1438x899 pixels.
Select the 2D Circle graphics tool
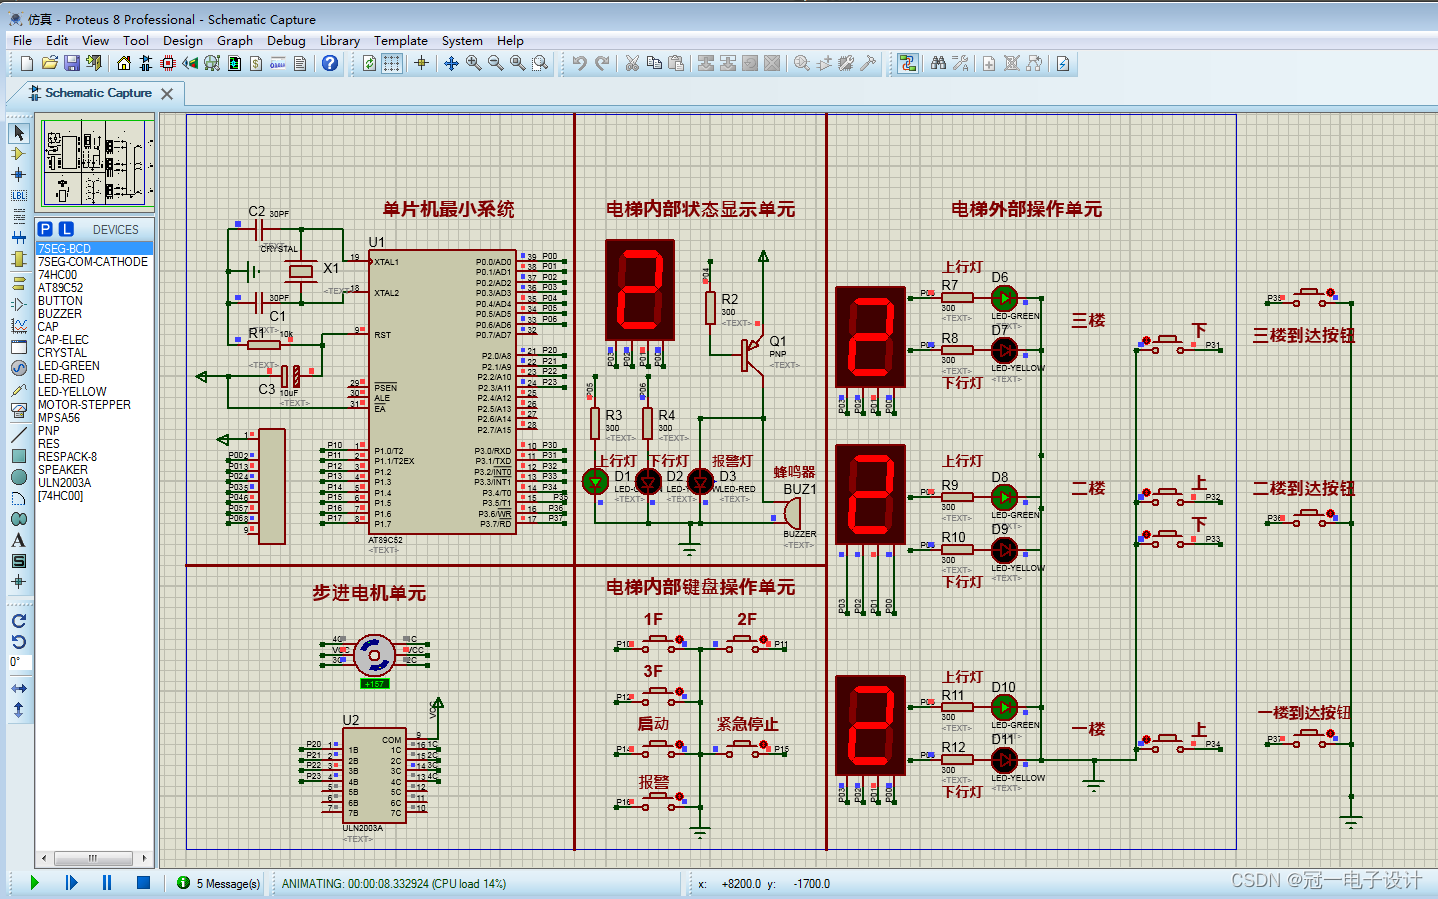coord(19,477)
